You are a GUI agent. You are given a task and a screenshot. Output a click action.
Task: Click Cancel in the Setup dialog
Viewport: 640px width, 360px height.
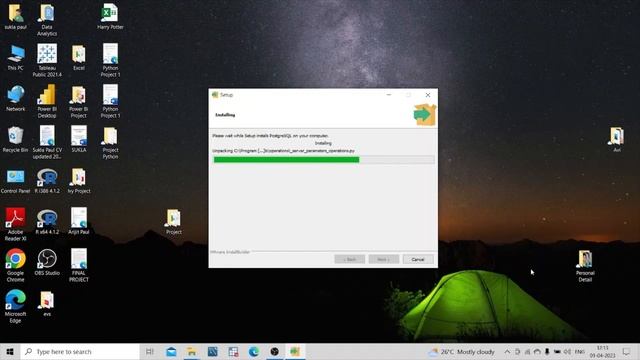click(x=418, y=259)
